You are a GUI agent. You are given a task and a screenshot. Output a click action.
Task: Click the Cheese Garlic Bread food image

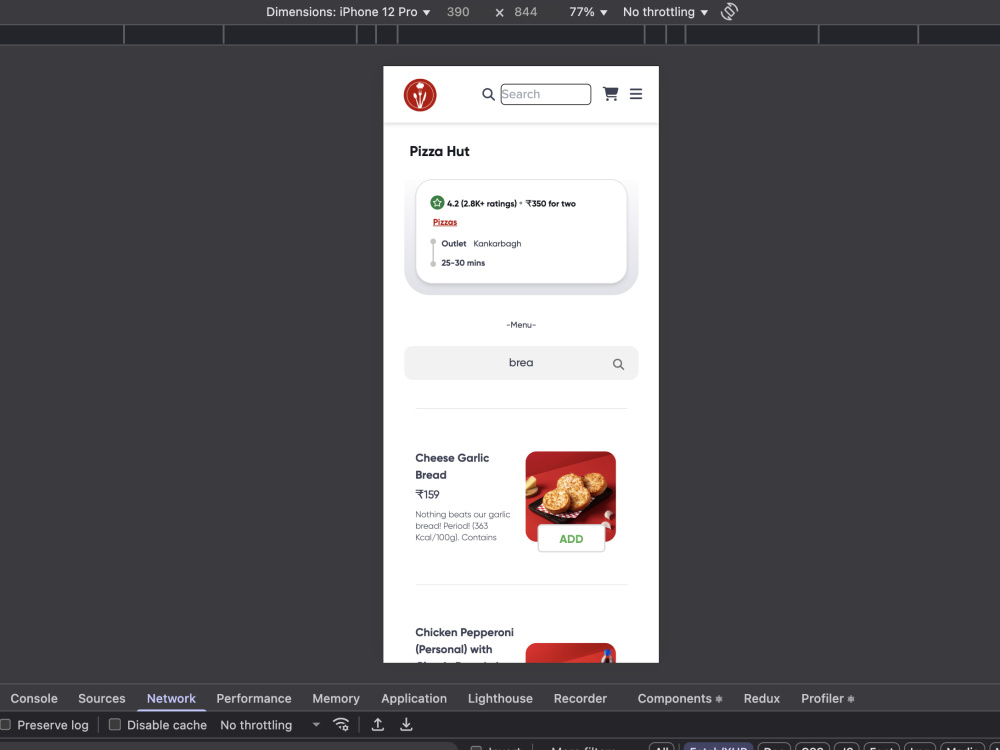tap(571, 496)
